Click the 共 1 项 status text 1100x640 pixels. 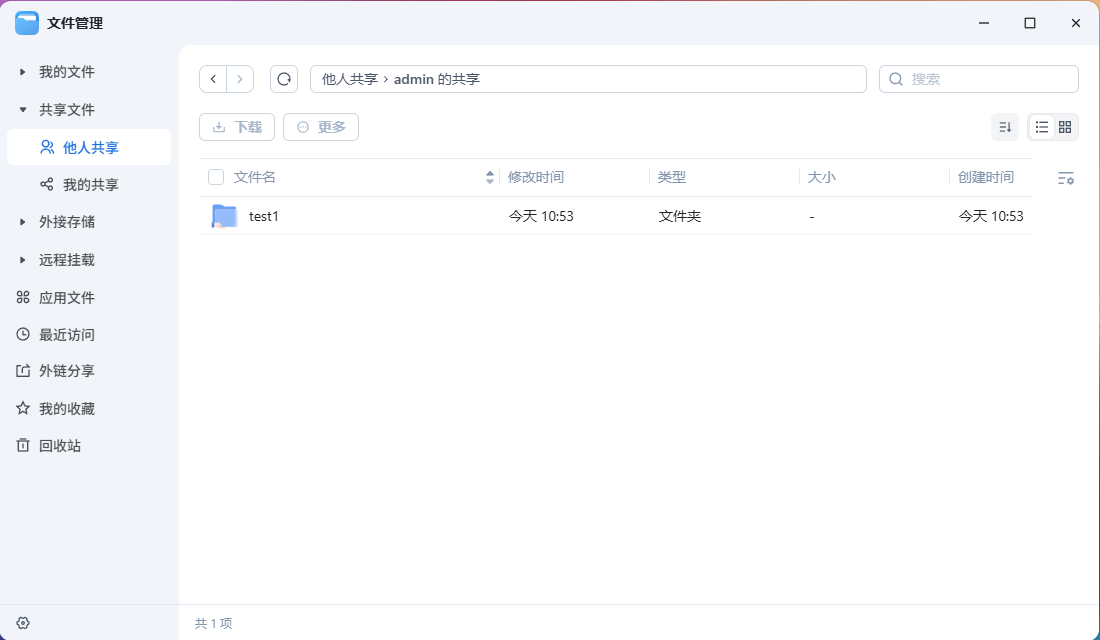(x=213, y=623)
